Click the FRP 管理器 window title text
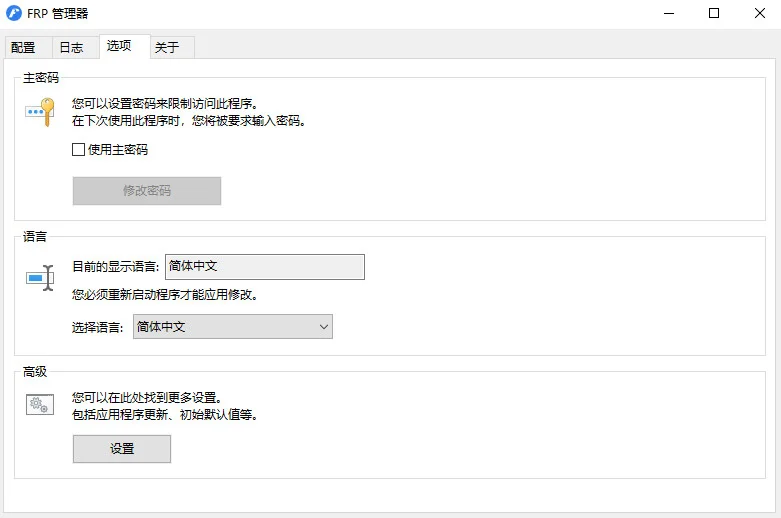The width and height of the screenshot is (781, 518). coord(58,13)
